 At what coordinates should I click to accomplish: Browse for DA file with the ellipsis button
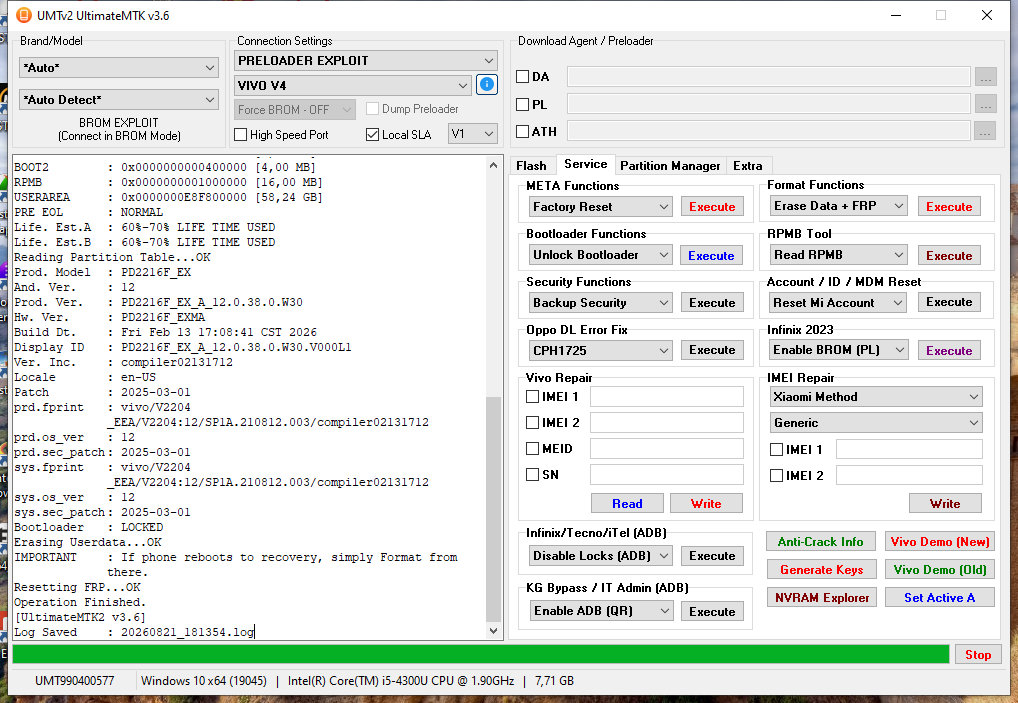[x=985, y=77]
